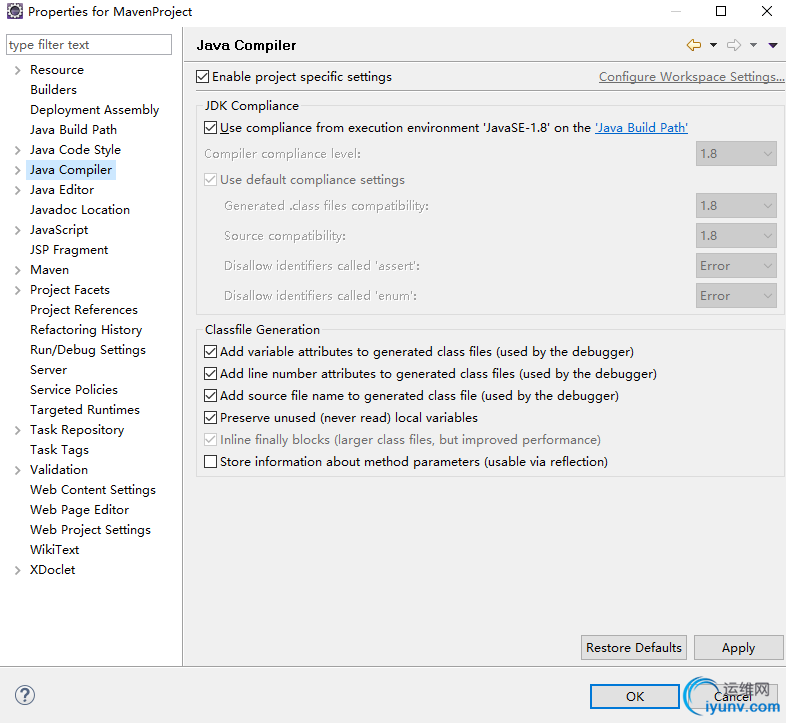
Task: Open Java Build Path page
Action: (74, 130)
